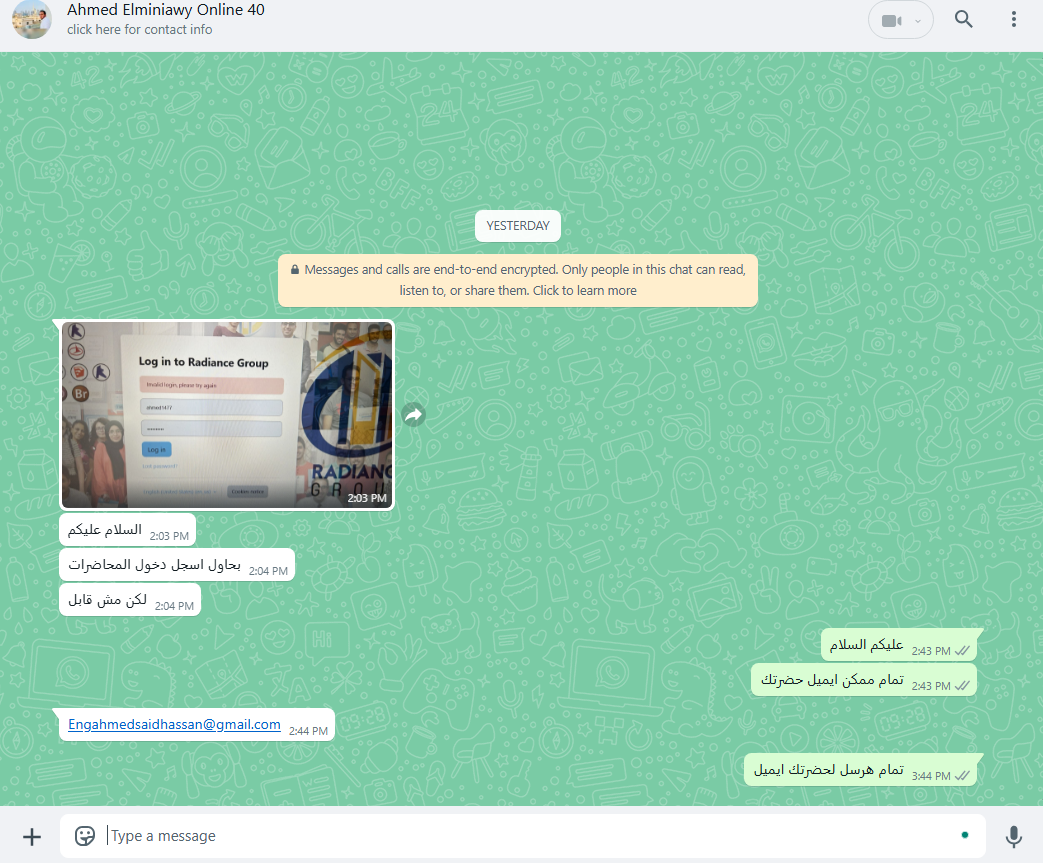Select the 'لكن مش قابل' message
Screen dimensions: 1043x863
coord(130,600)
